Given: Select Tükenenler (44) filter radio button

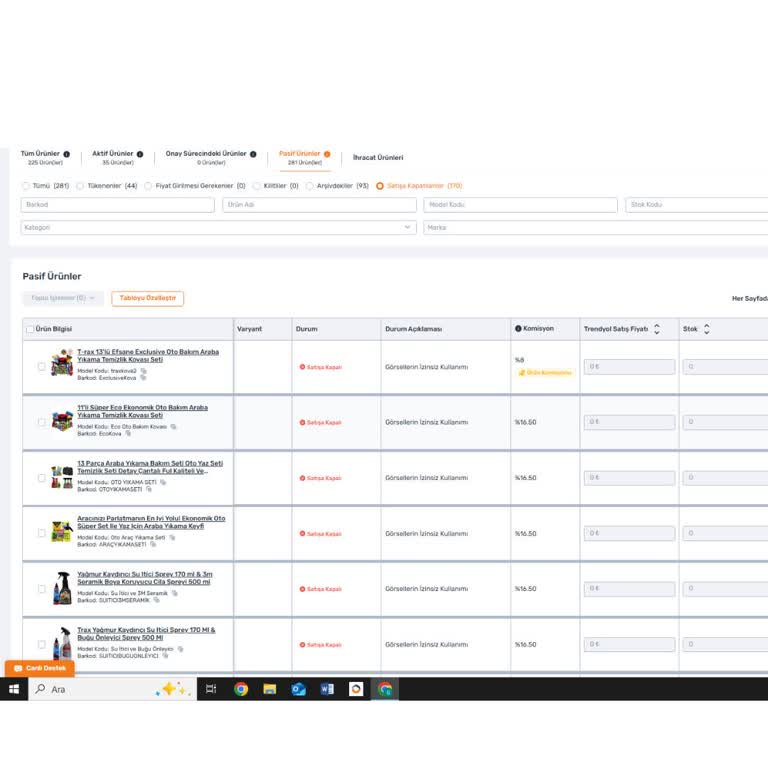Looking at the screenshot, I should click(x=82, y=186).
